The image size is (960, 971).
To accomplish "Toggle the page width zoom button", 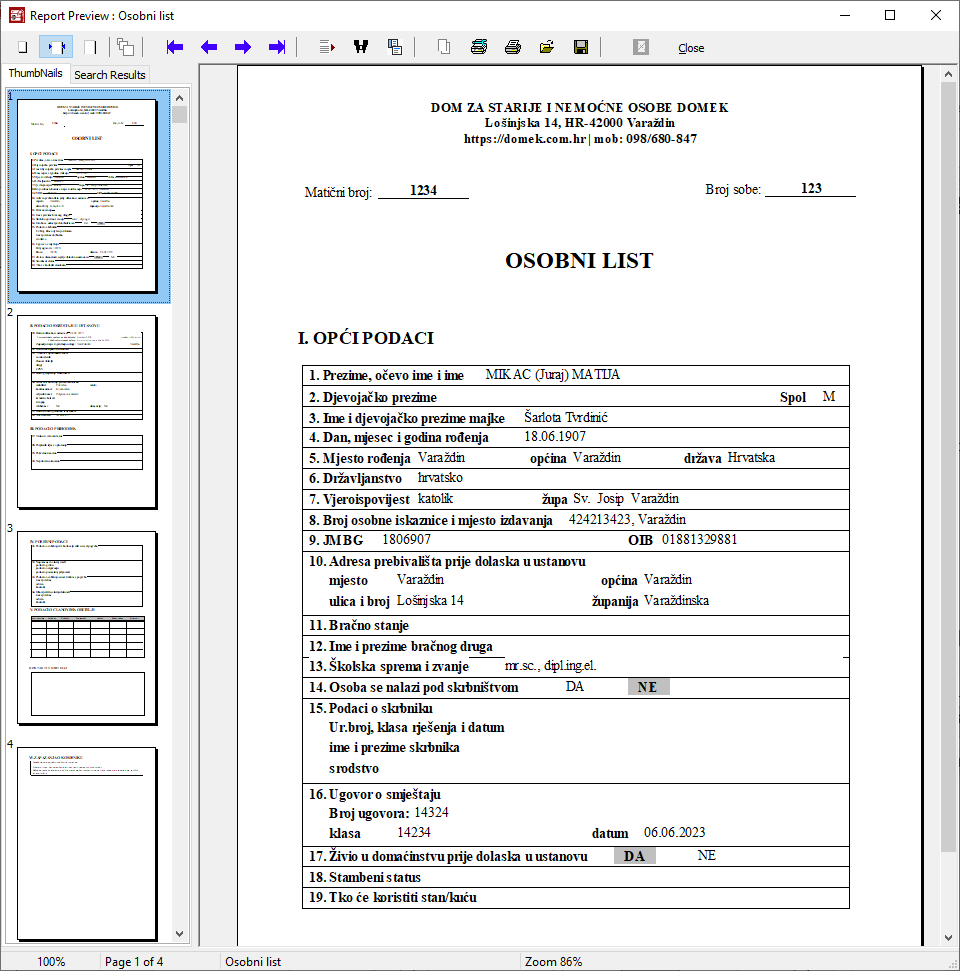I will [56, 47].
